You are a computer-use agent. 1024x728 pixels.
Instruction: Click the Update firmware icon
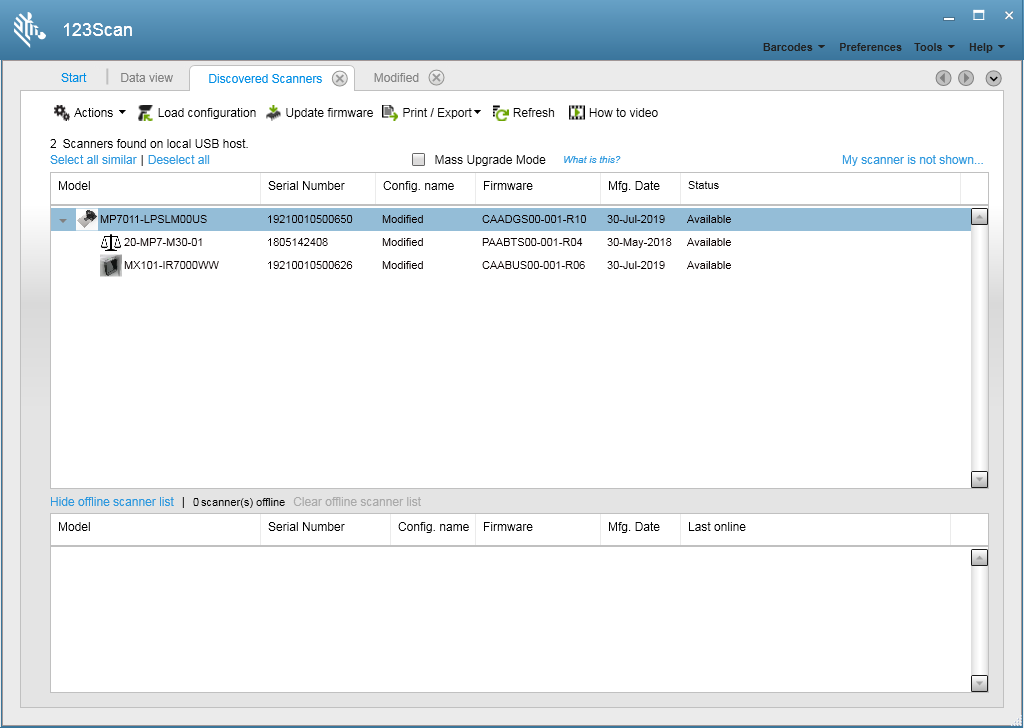273,113
